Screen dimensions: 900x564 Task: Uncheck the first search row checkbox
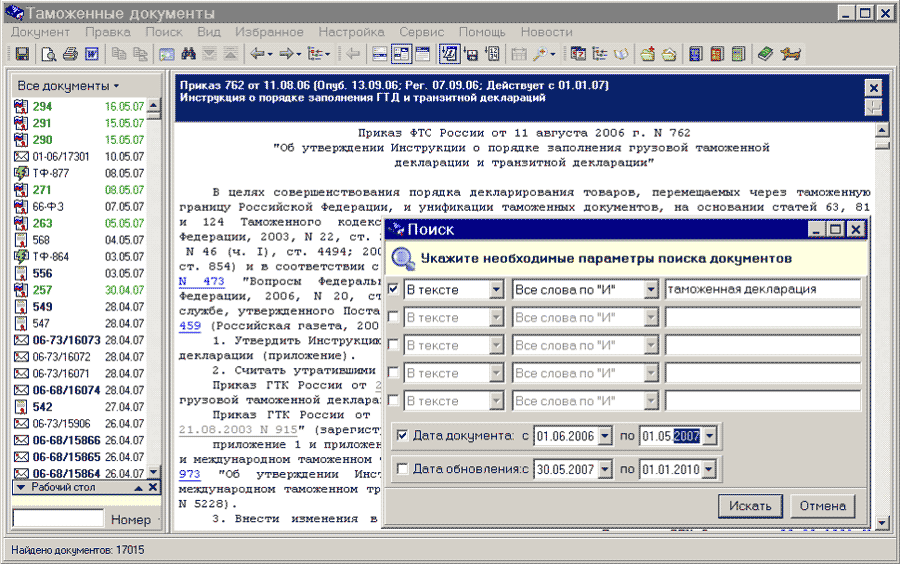pyautogui.click(x=394, y=289)
